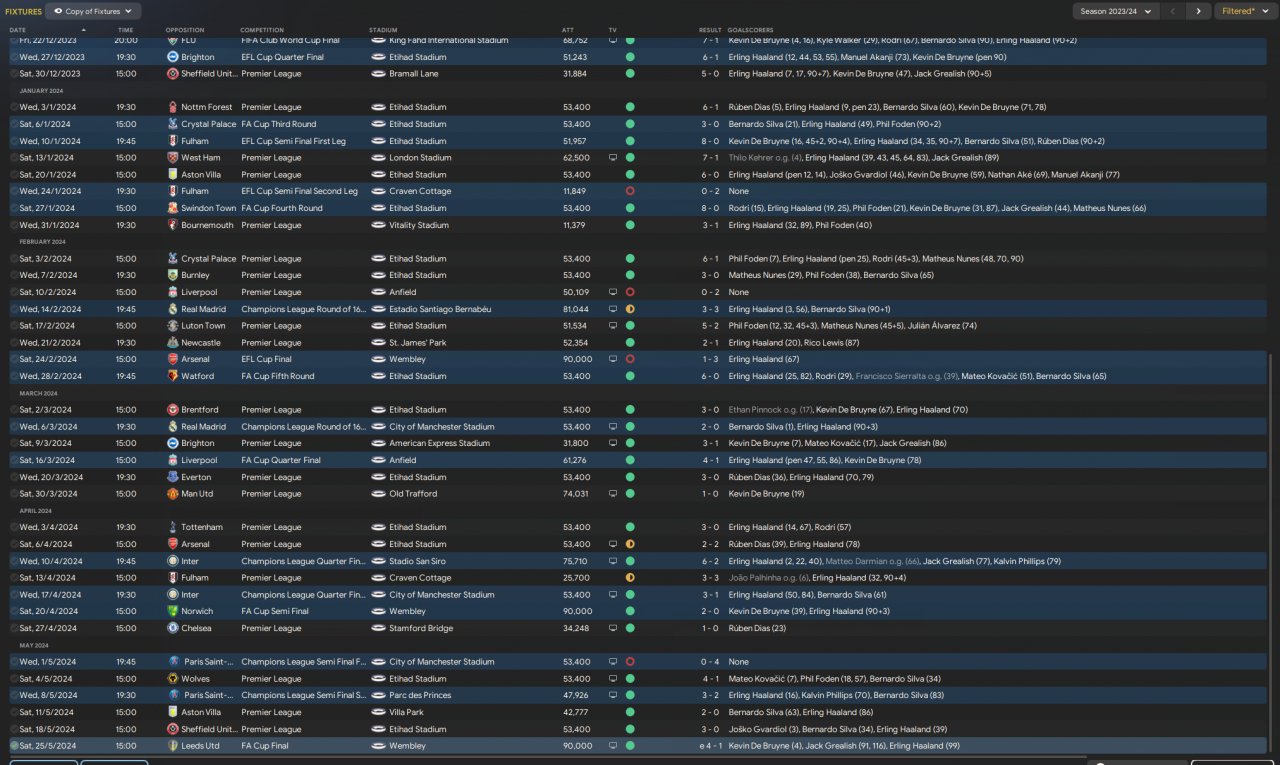
Task: Click the Nottm Forest club badge
Action: (x=173, y=107)
